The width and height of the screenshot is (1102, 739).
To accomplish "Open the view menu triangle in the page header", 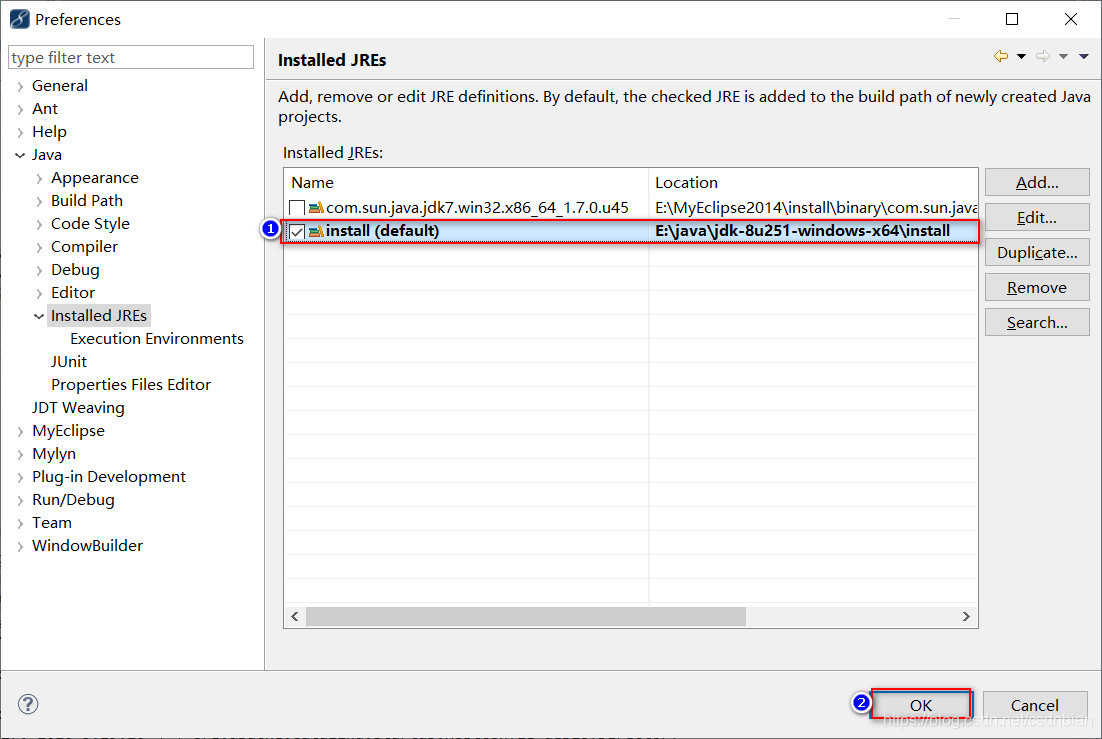I will click(x=1084, y=56).
